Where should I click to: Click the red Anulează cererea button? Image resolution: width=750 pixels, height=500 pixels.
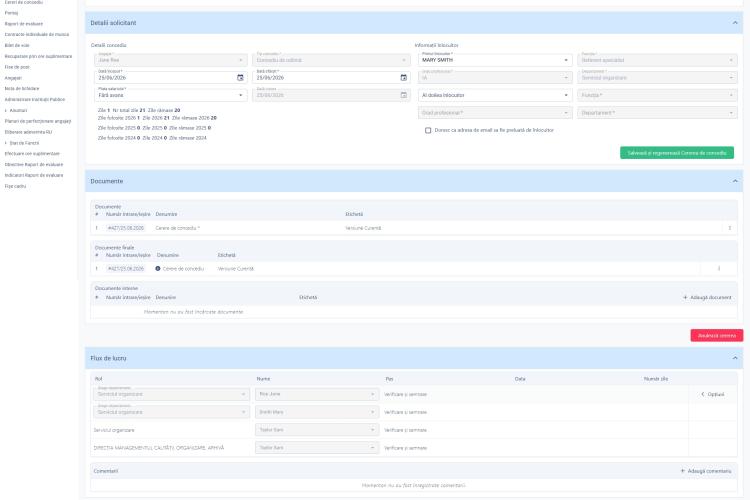click(x=717, y=335)
